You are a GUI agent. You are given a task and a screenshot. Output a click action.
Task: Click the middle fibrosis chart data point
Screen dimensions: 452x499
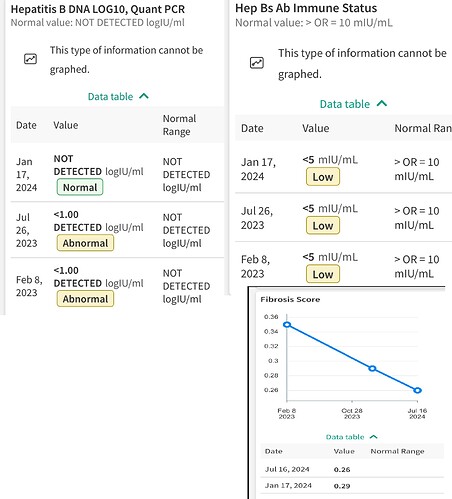(x=372, y=368)
